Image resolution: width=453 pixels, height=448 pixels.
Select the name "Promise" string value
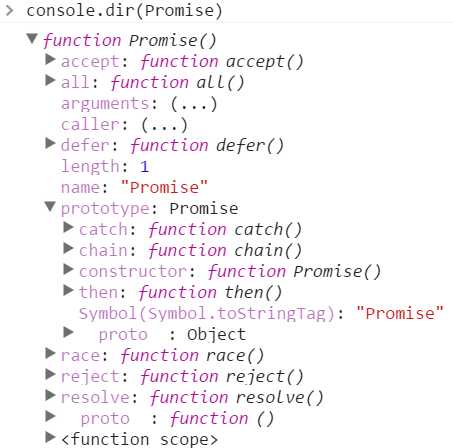[164, 187]
